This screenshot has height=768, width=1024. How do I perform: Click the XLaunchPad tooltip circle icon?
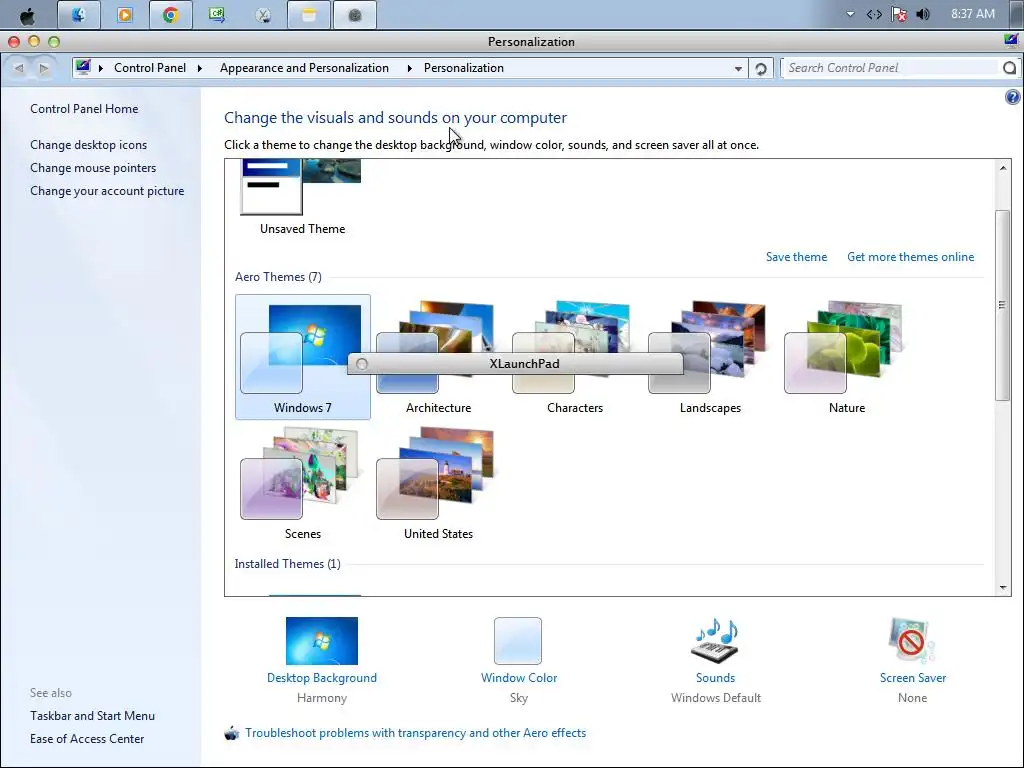(x=362, y=364)
